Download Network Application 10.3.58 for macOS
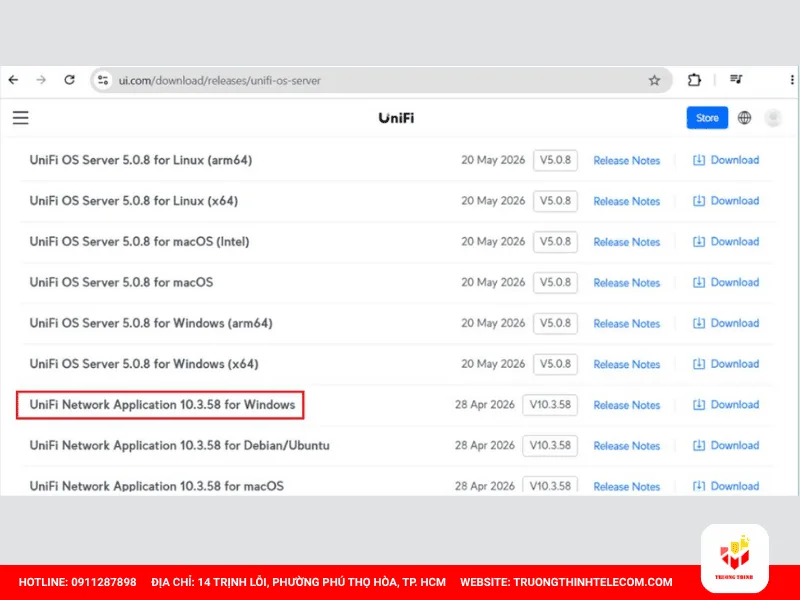Screen dimensions: 800x600 click(726, 486)
